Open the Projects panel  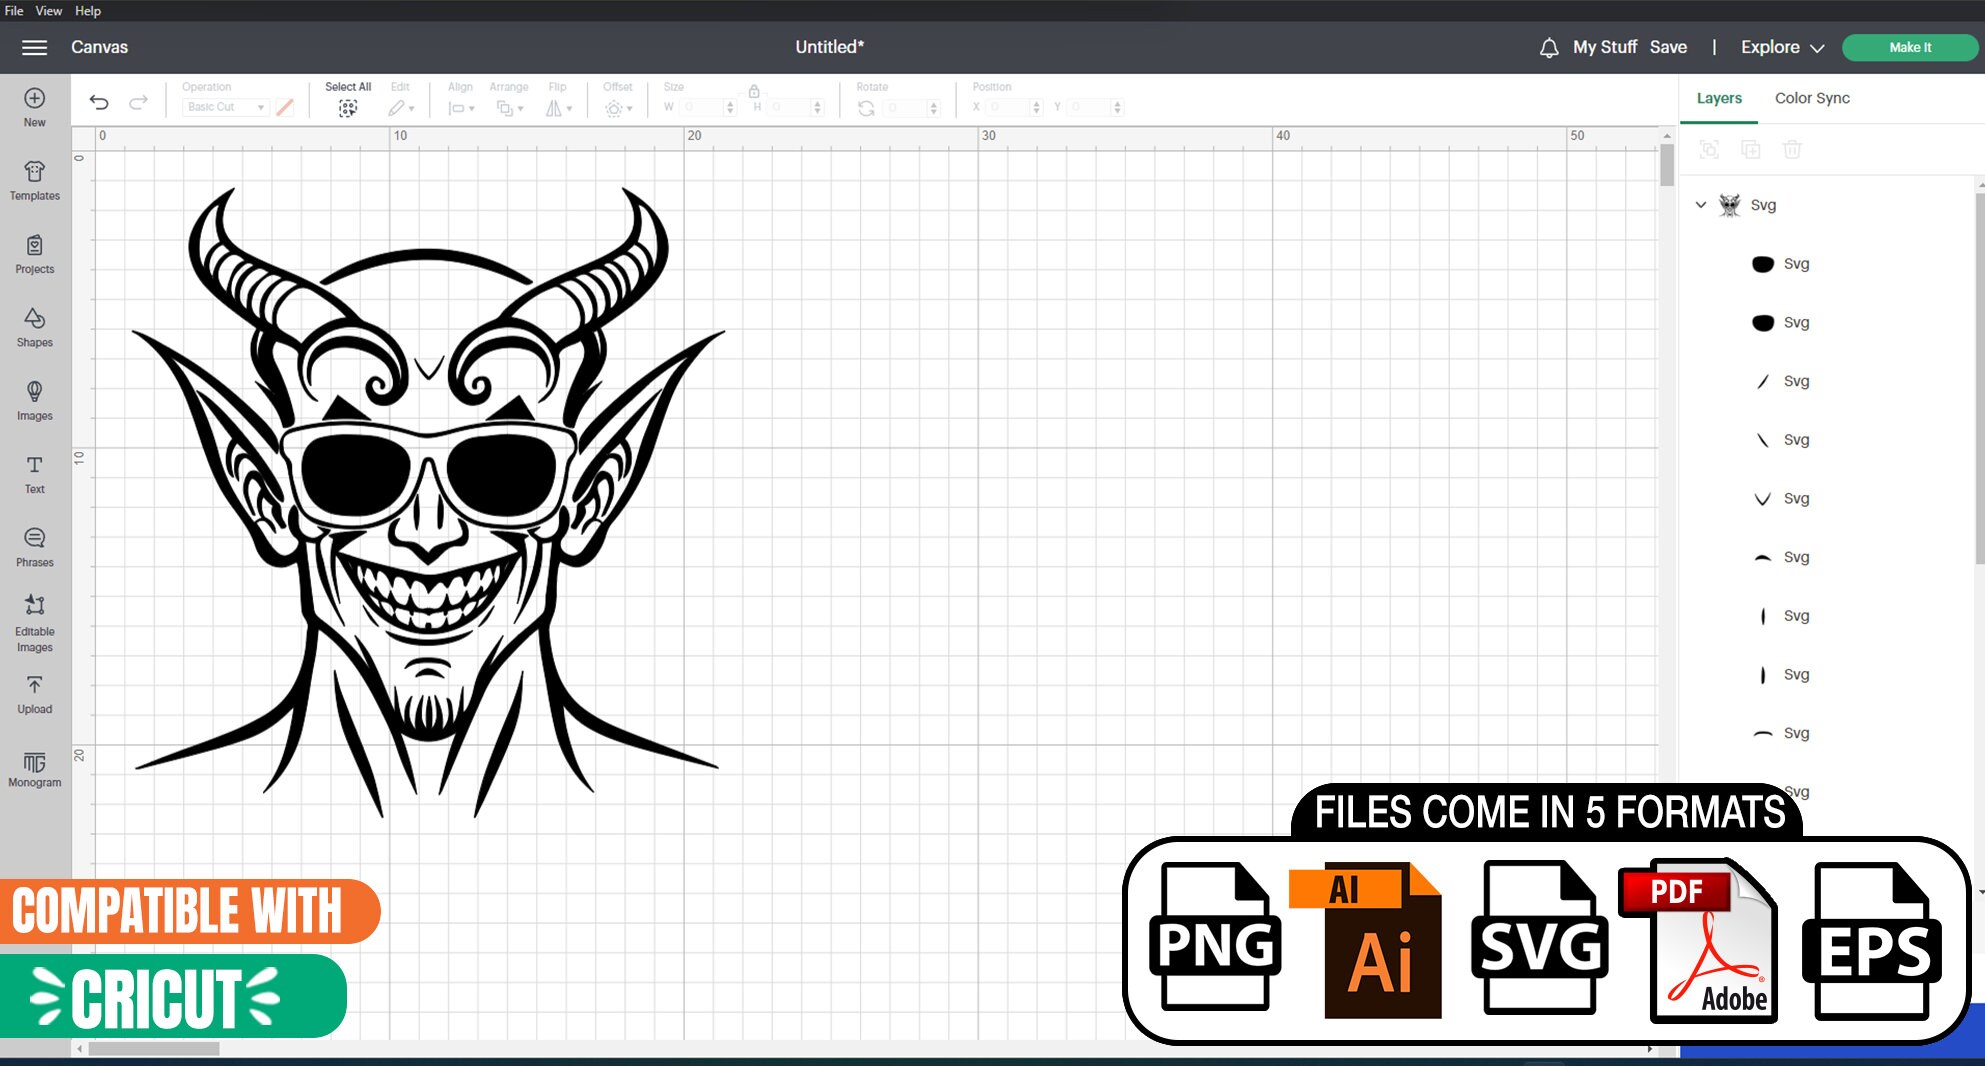click(x=35, y=254)
